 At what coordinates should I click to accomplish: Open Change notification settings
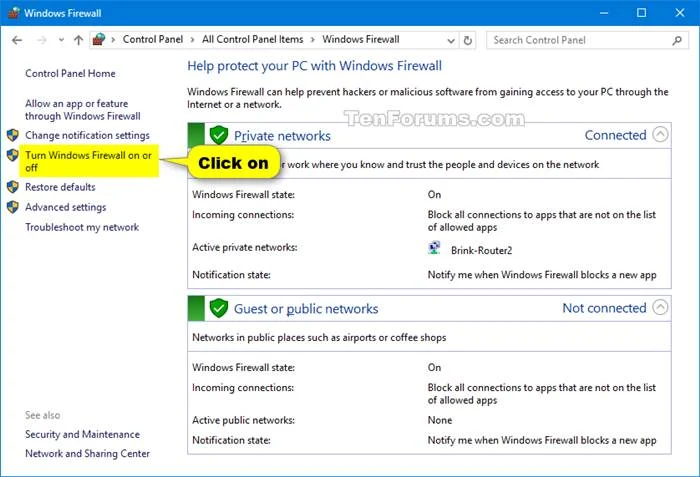point(87,135)
